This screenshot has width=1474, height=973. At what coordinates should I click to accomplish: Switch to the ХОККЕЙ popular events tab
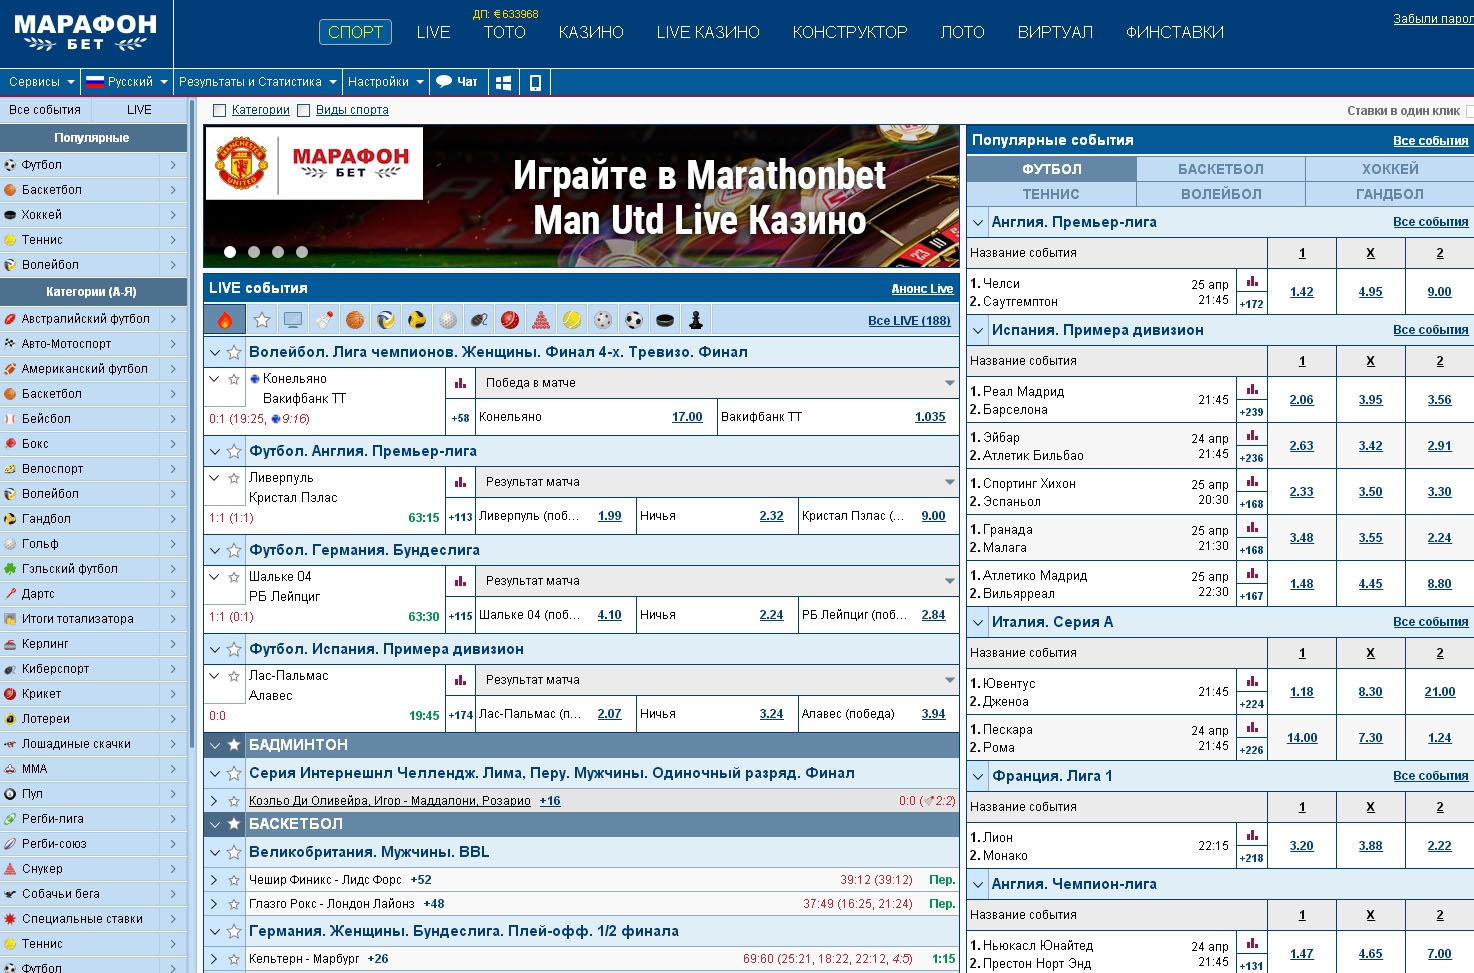[1389, 169]
